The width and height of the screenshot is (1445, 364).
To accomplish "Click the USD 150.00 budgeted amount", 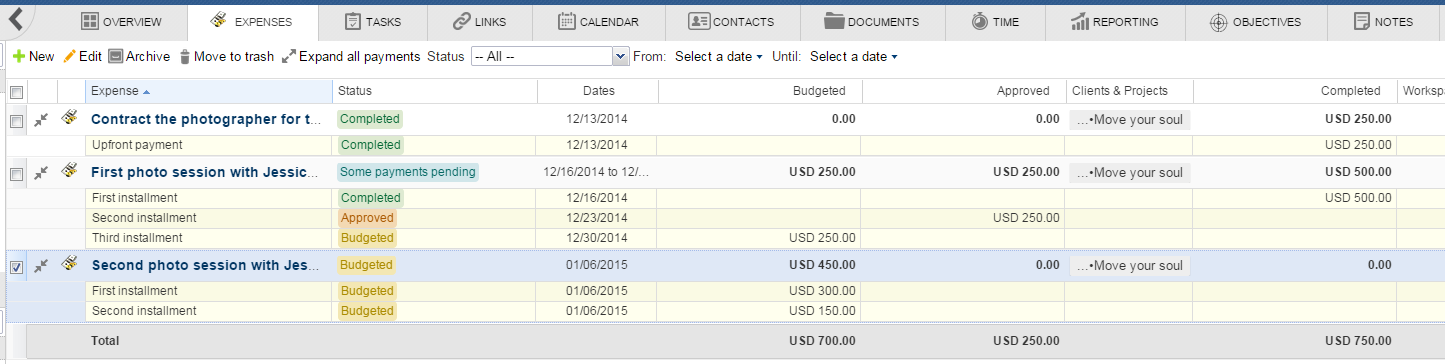I will click(x=822, y=311).
